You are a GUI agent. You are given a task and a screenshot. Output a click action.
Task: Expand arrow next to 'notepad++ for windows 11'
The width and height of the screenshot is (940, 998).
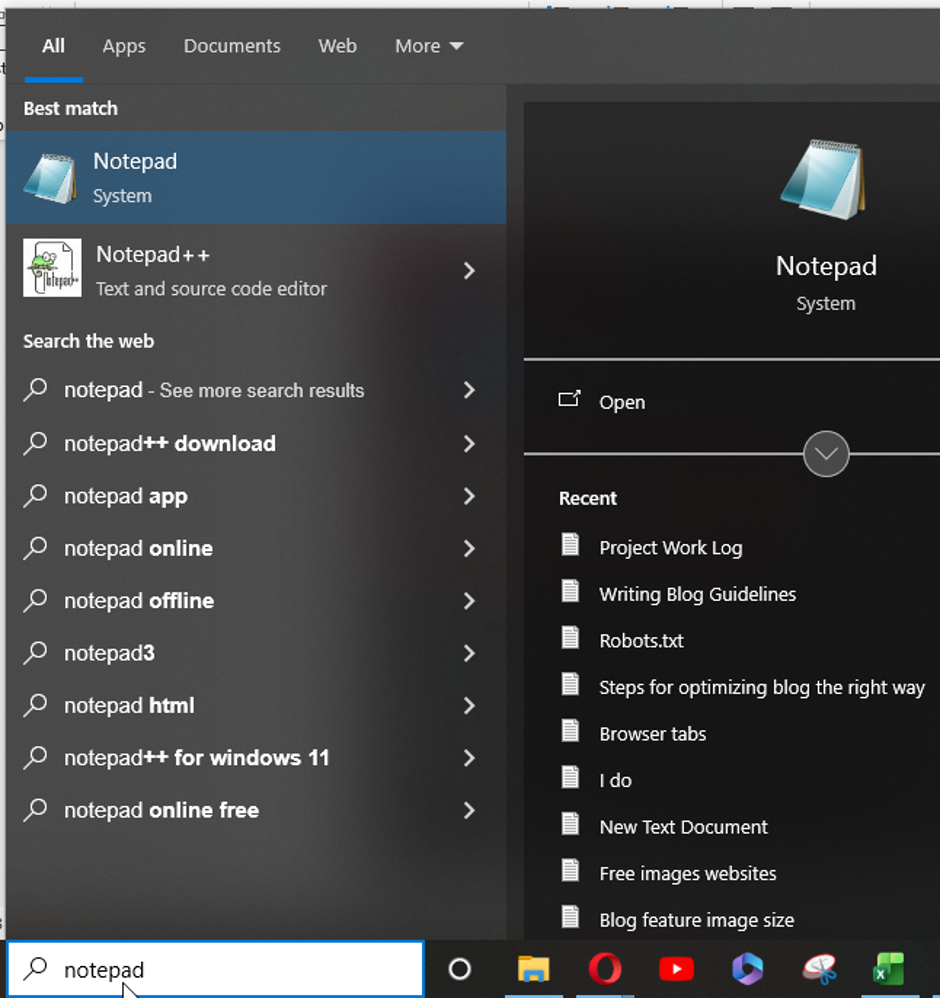[x=469, y=758]
